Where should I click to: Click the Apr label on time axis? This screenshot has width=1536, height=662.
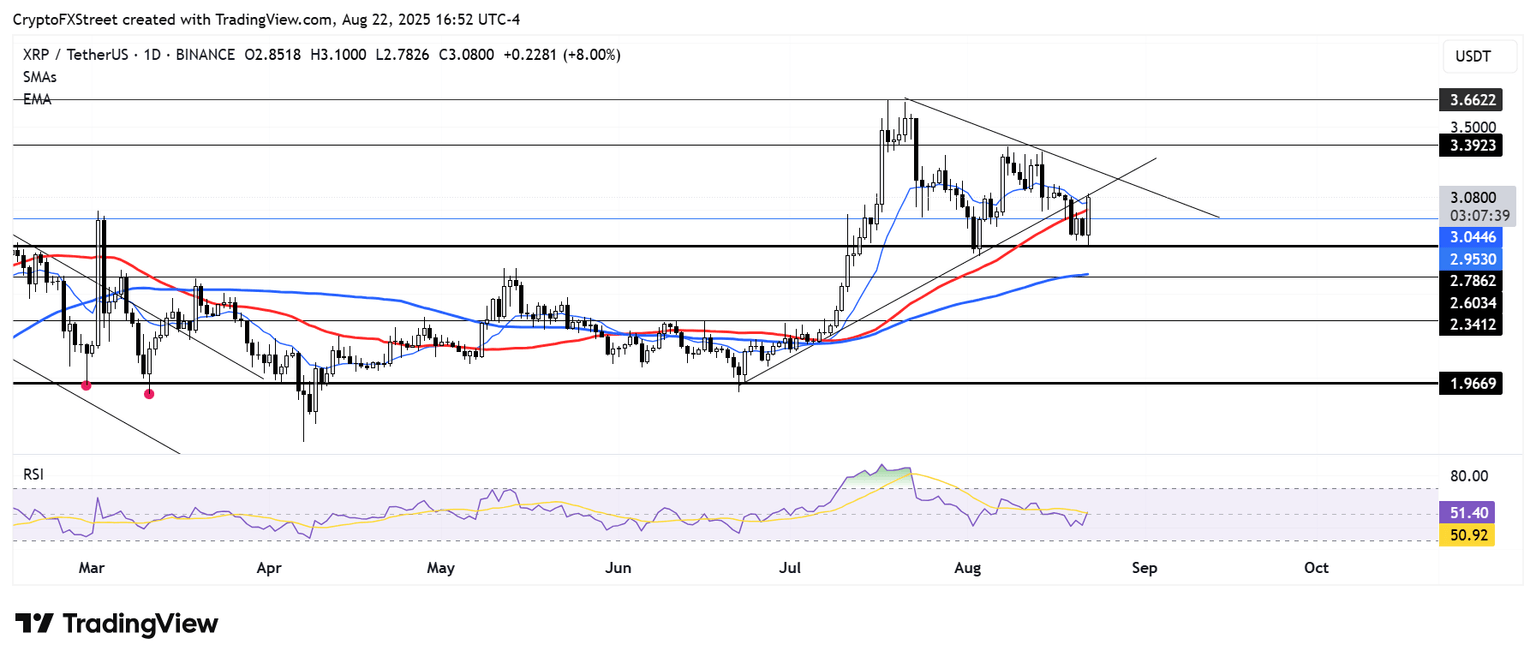268,568
